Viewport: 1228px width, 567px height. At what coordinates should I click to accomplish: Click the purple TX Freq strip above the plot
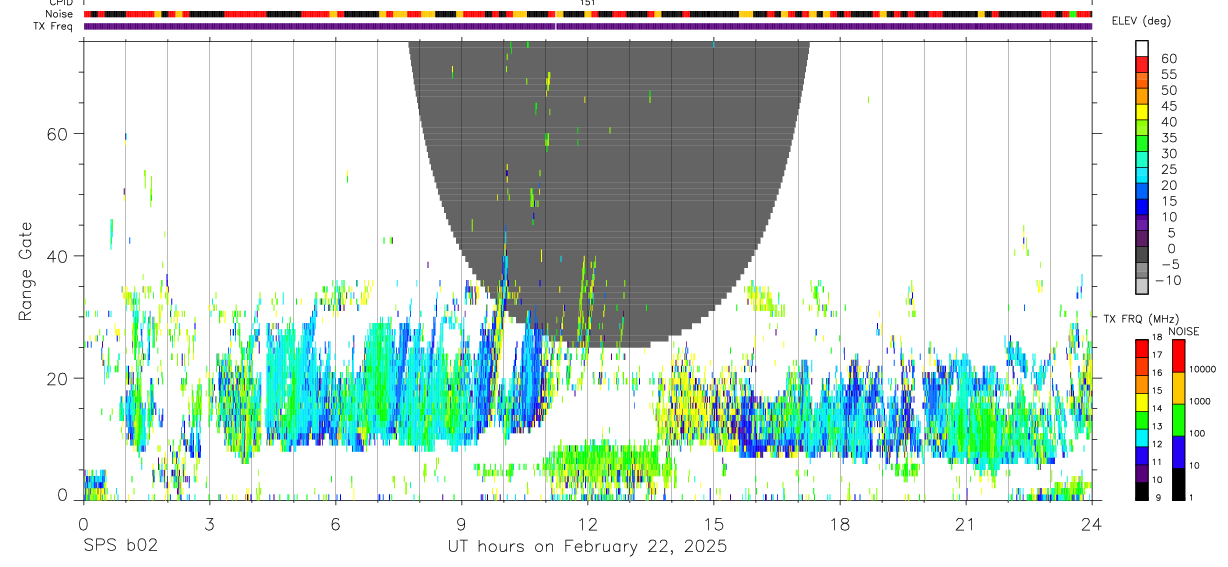click(587, 26)
